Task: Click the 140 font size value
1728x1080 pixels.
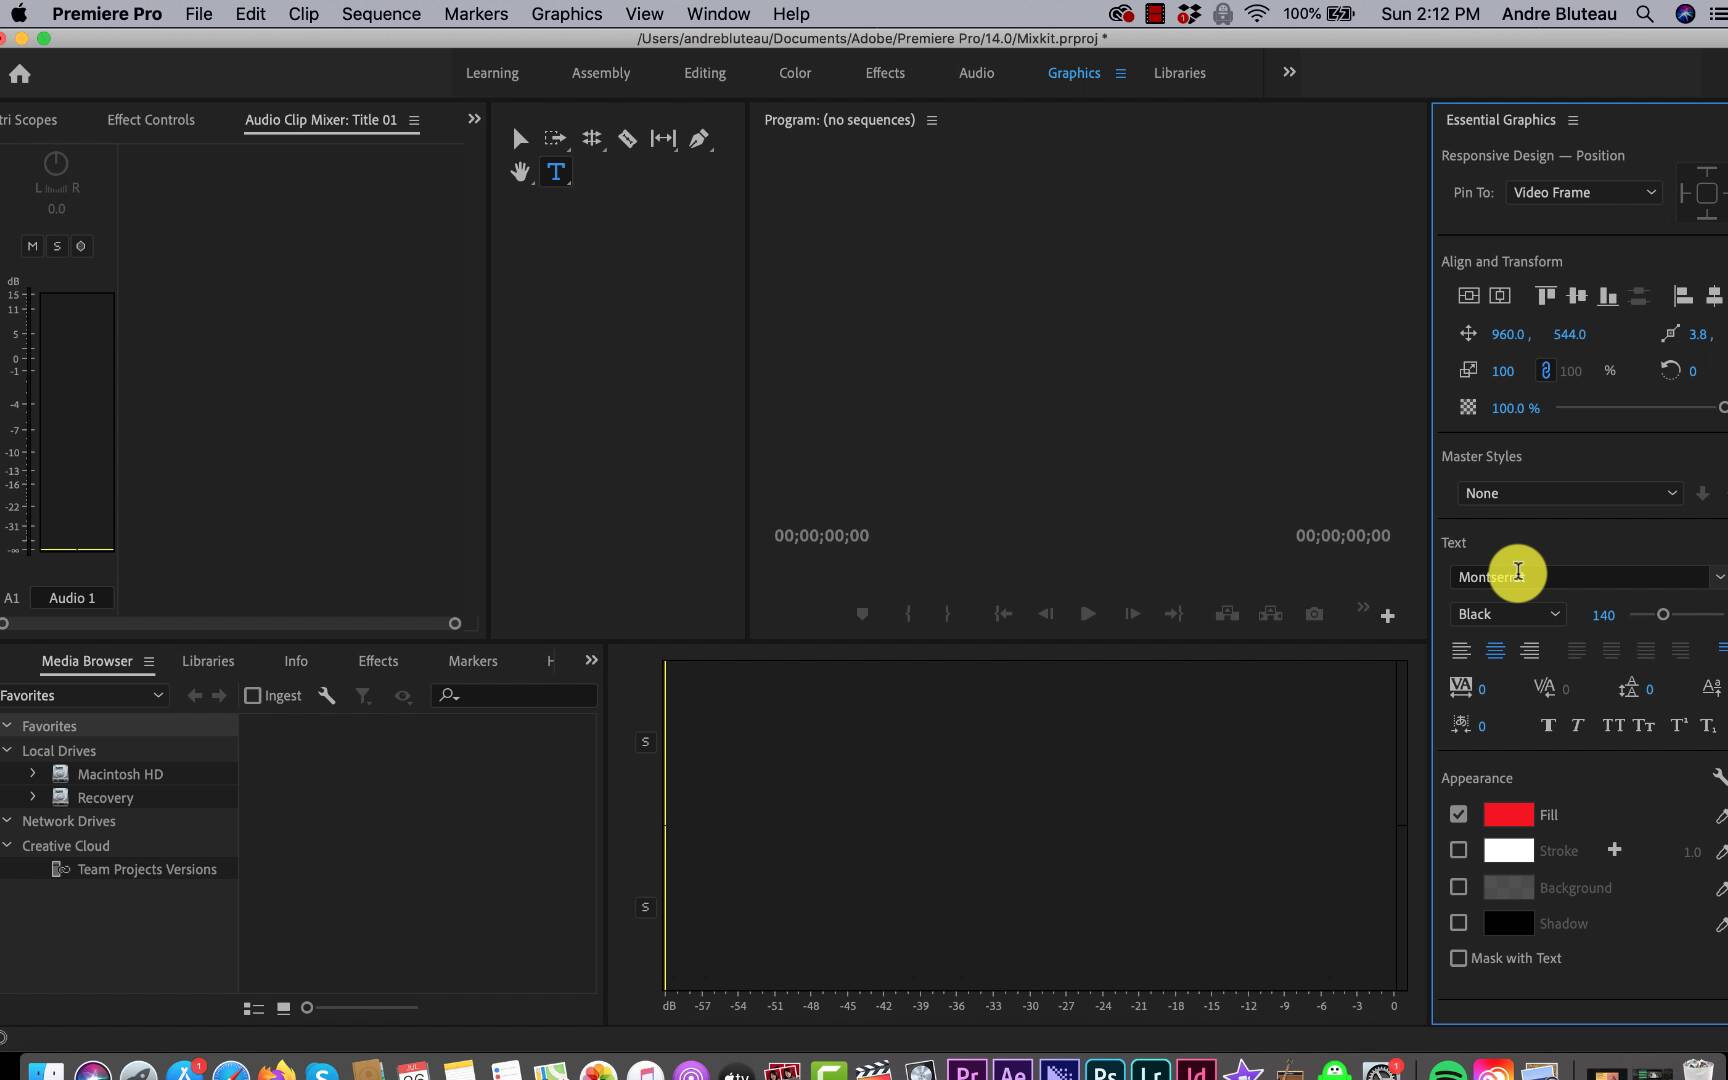Action: (x=1603, y=615)
